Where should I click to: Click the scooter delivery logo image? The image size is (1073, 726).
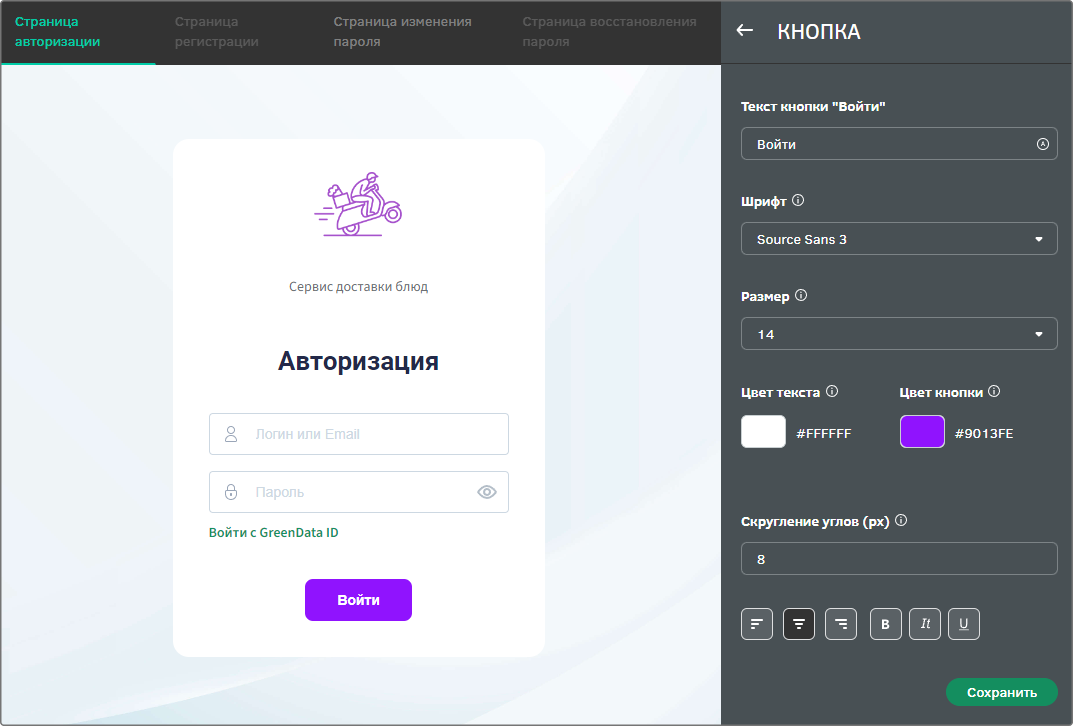click(x=358, y=204)
